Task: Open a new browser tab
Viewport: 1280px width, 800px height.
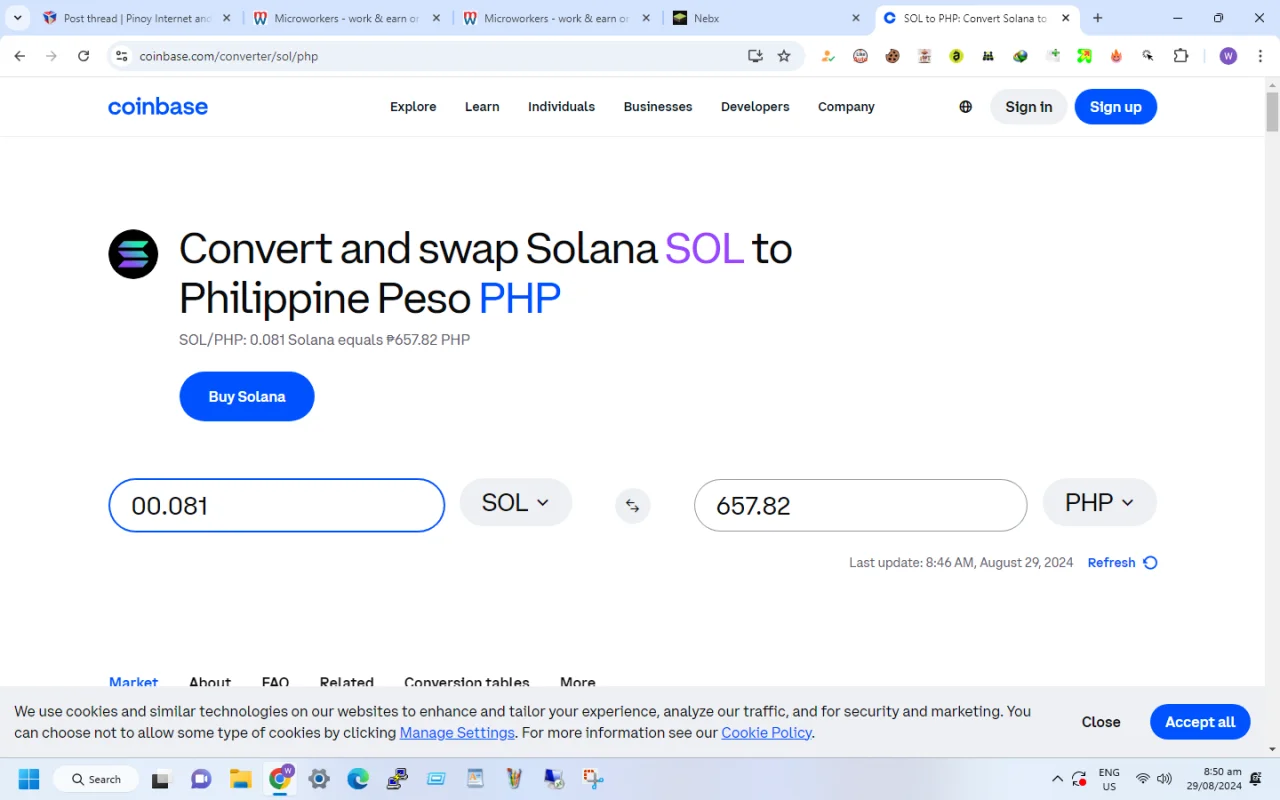Action: click(1098, 18)
